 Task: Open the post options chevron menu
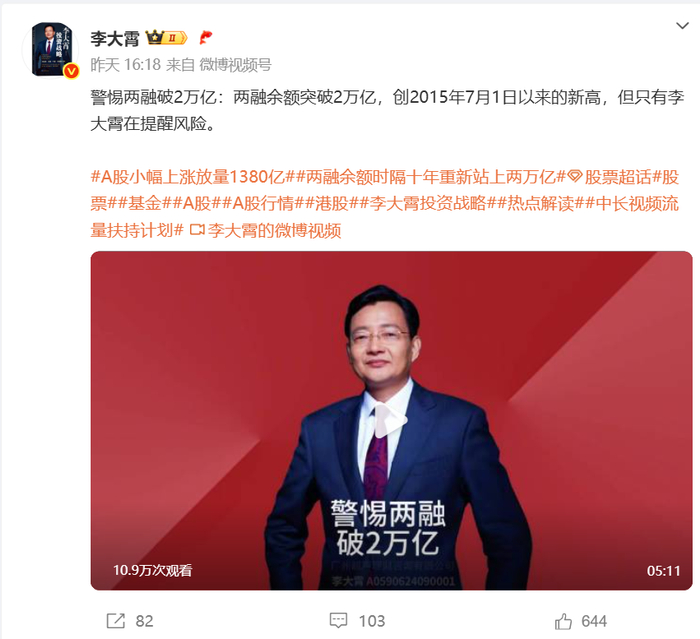[682, 26]
